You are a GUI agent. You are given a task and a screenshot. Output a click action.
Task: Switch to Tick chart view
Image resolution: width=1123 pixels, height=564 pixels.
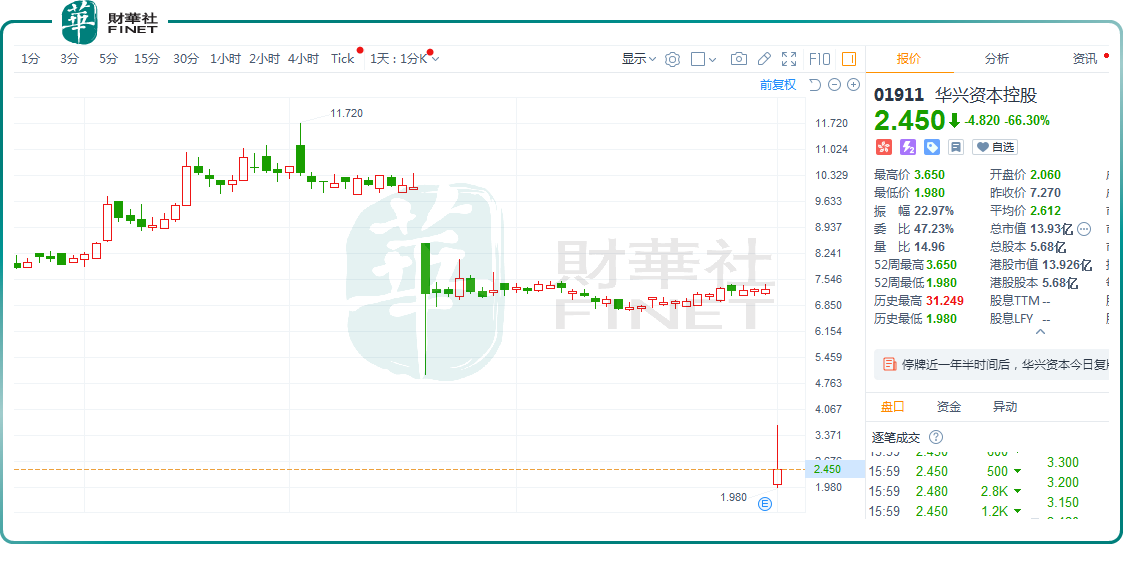coord(342,59)
